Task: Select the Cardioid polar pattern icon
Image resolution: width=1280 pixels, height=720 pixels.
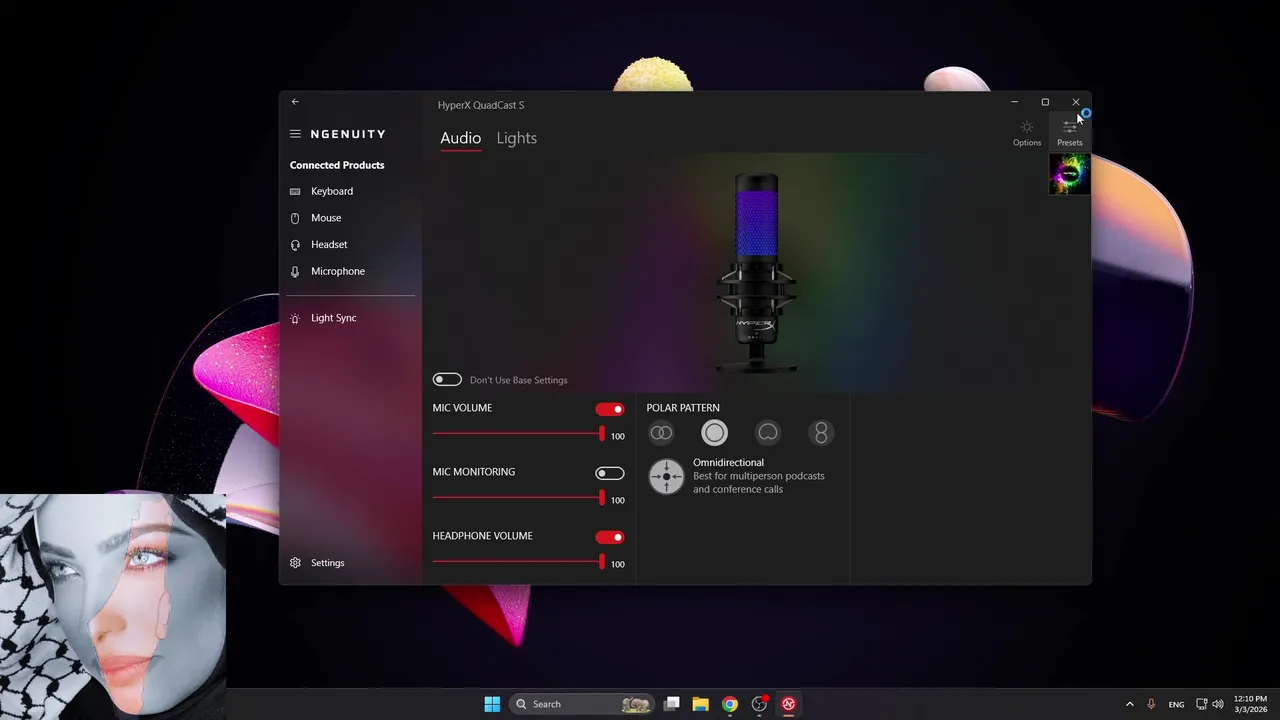Action: (768, 433)
